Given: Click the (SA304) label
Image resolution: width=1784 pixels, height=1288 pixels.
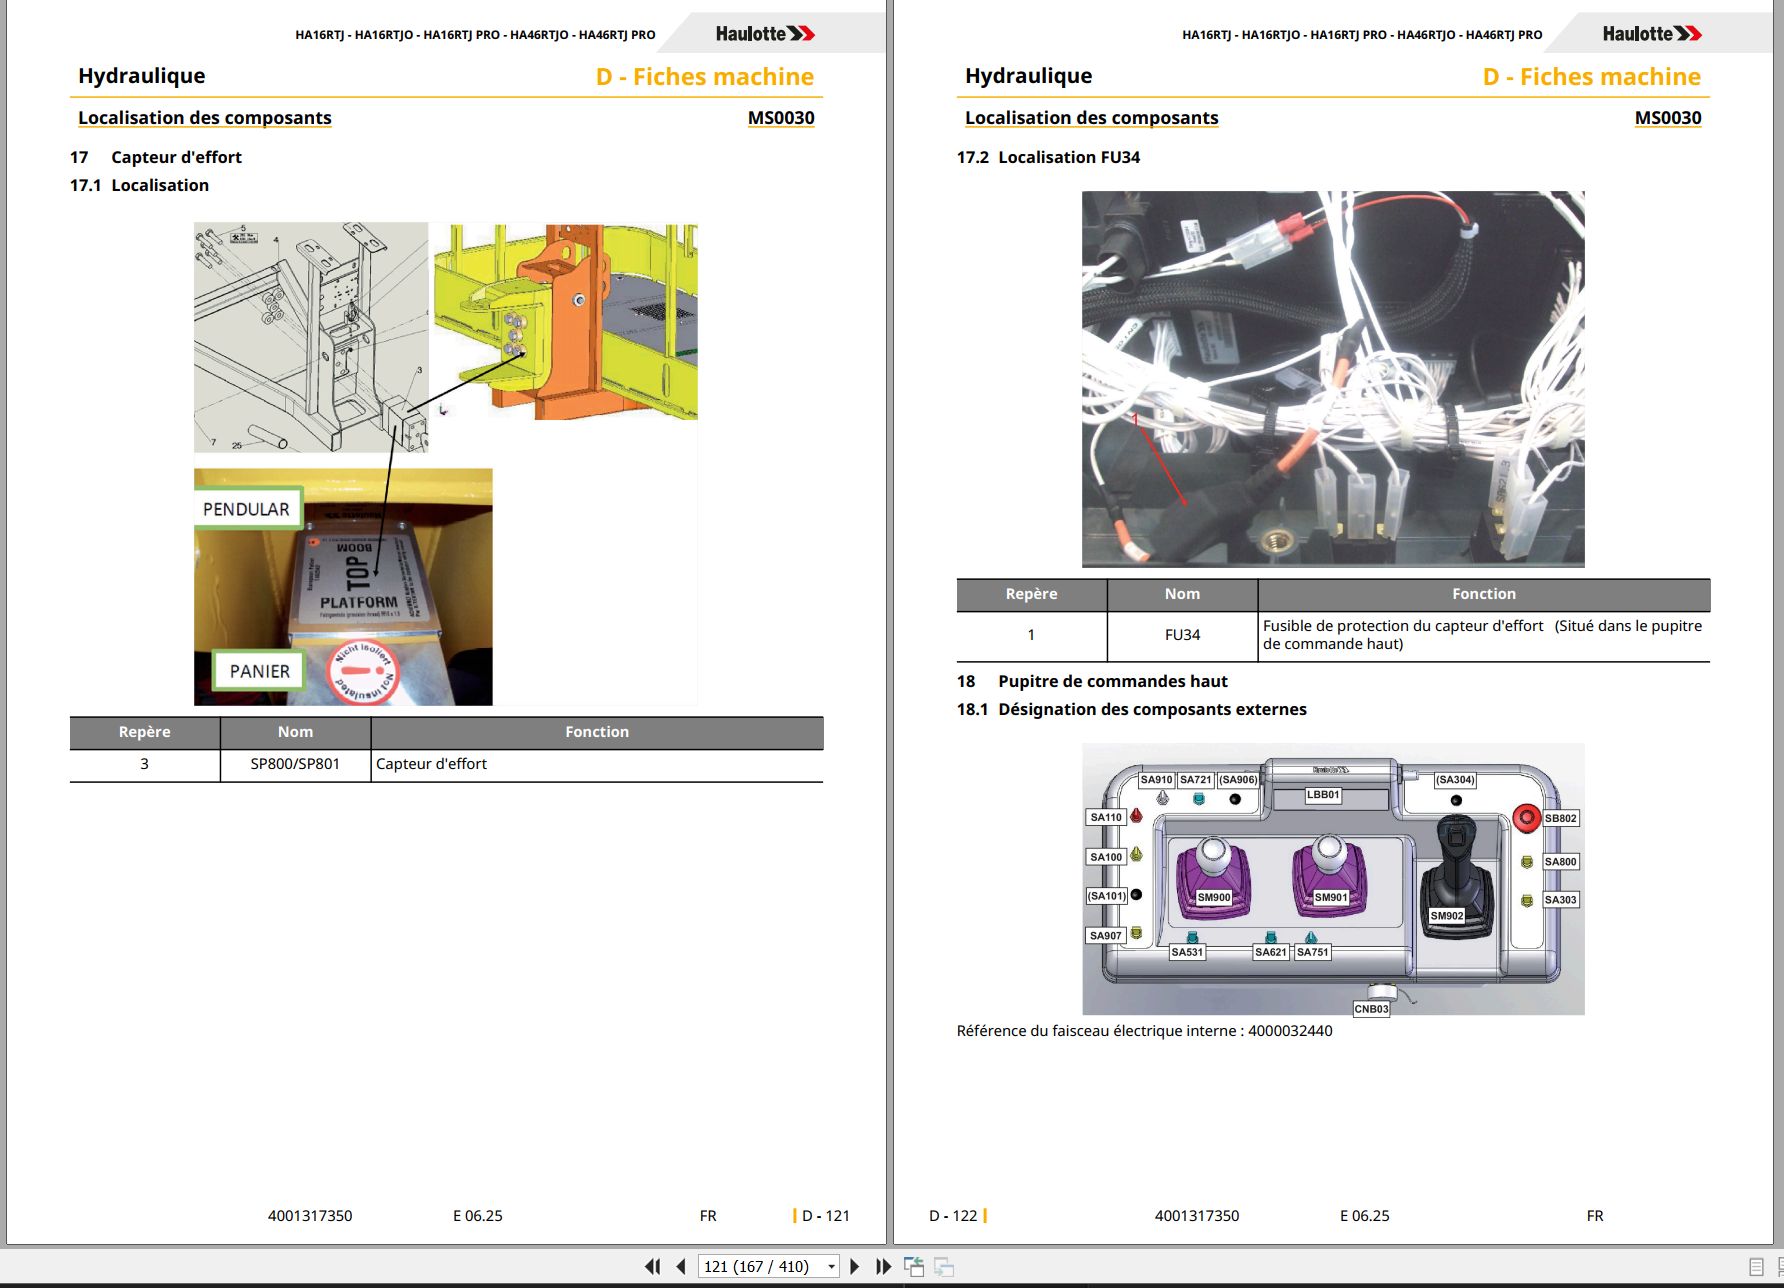Looking at the screenshot, I should click(1455, 780).
